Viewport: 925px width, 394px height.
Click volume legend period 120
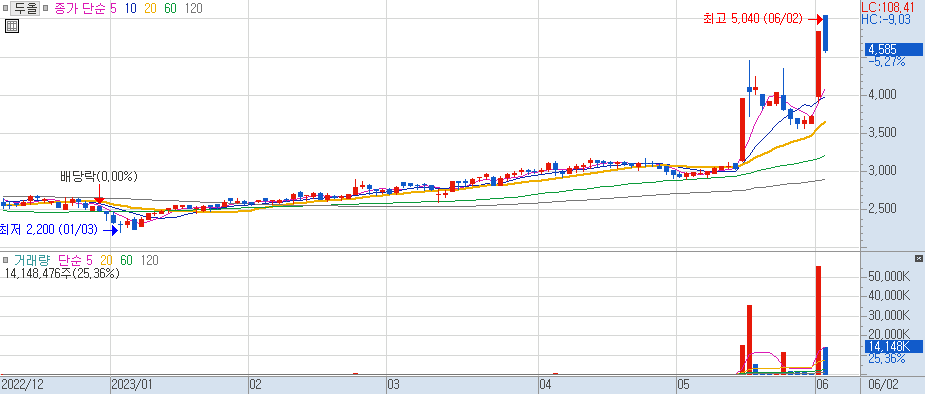tap(150, 260)
